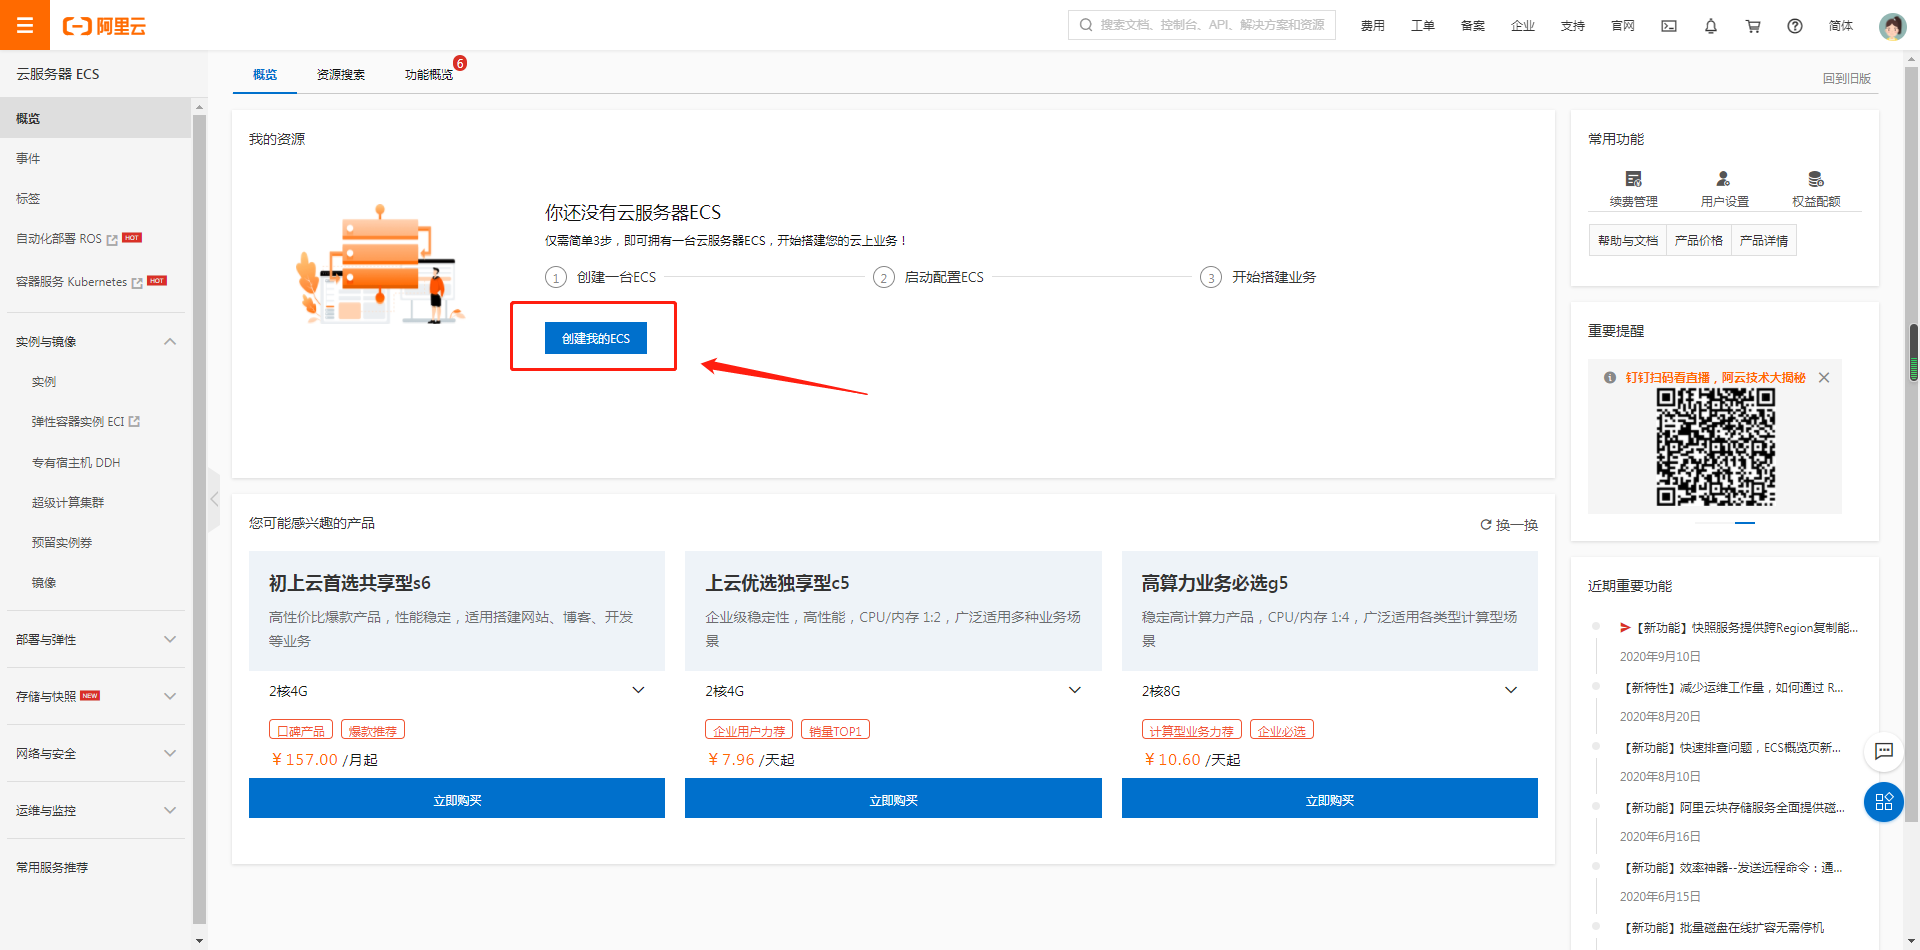Click the 续费管理 renewal management icon
The height and width of the screenshot is (950, 1920).
pyautogui.click(x=1634, y=179)
